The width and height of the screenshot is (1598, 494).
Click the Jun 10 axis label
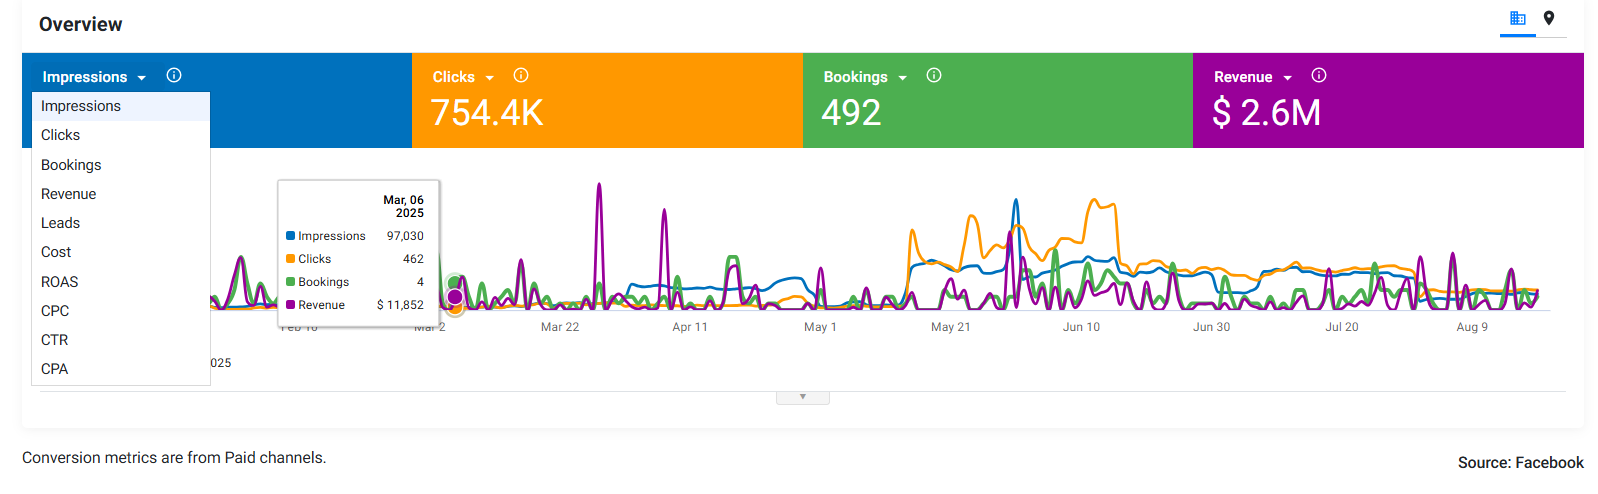pos(1081,327)
